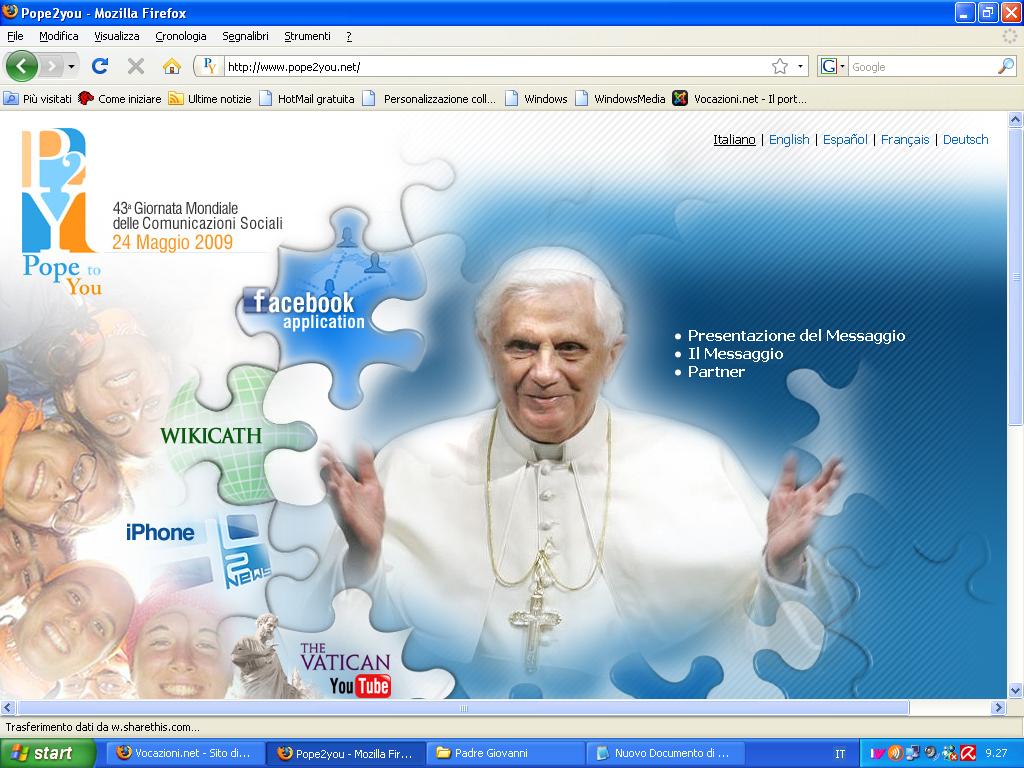Open Presentazione del Messaggio link
The image size is (1024, 768).
796,336
